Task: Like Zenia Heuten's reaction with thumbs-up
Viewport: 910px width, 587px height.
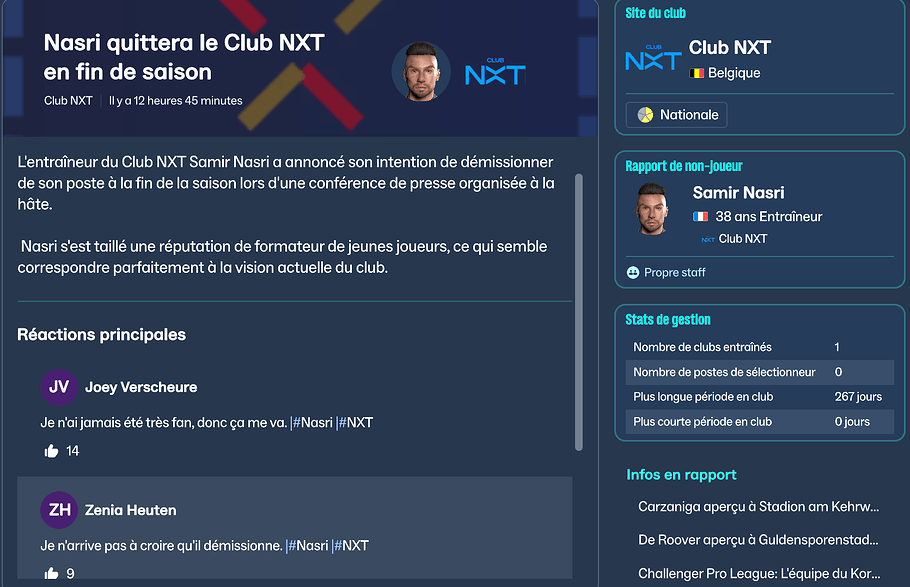Action: [x=51, y=574]
